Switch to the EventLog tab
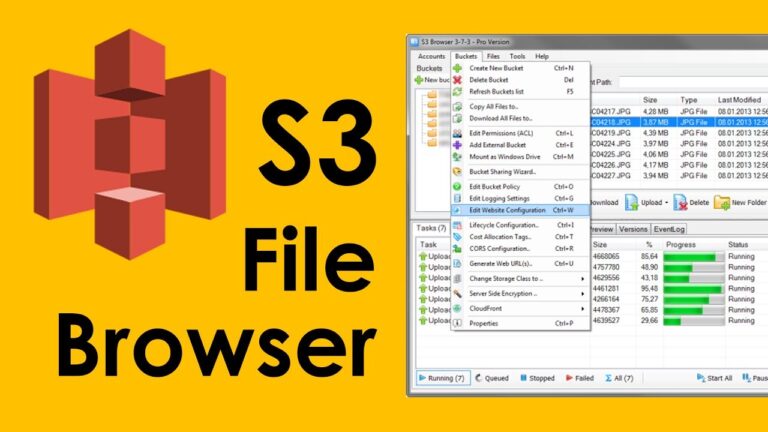The width and height of the screenshot is (768, 432). click(x=669, y=229)
